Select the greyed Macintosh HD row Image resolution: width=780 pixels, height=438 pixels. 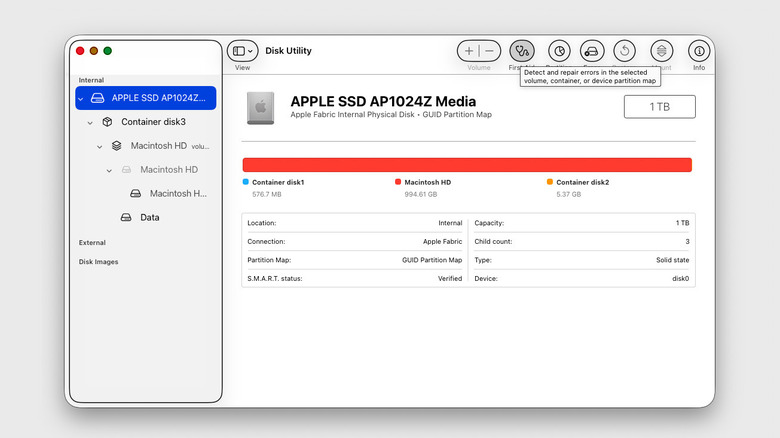(x=146, y=170)
